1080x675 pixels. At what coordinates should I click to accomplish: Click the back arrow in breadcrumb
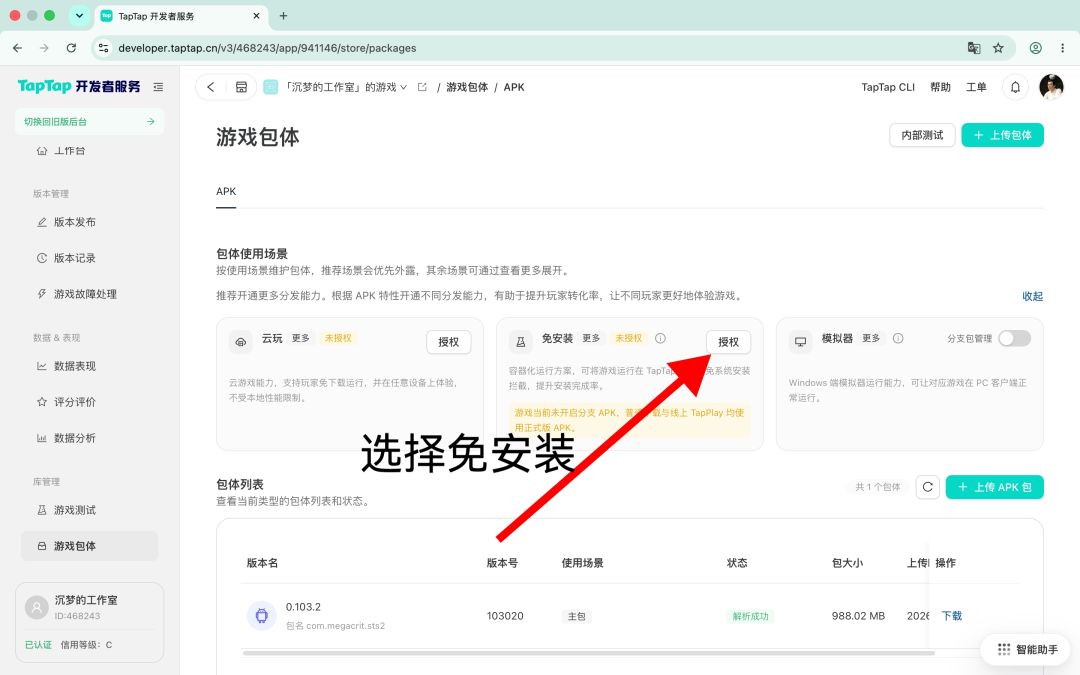pos(211,87)
